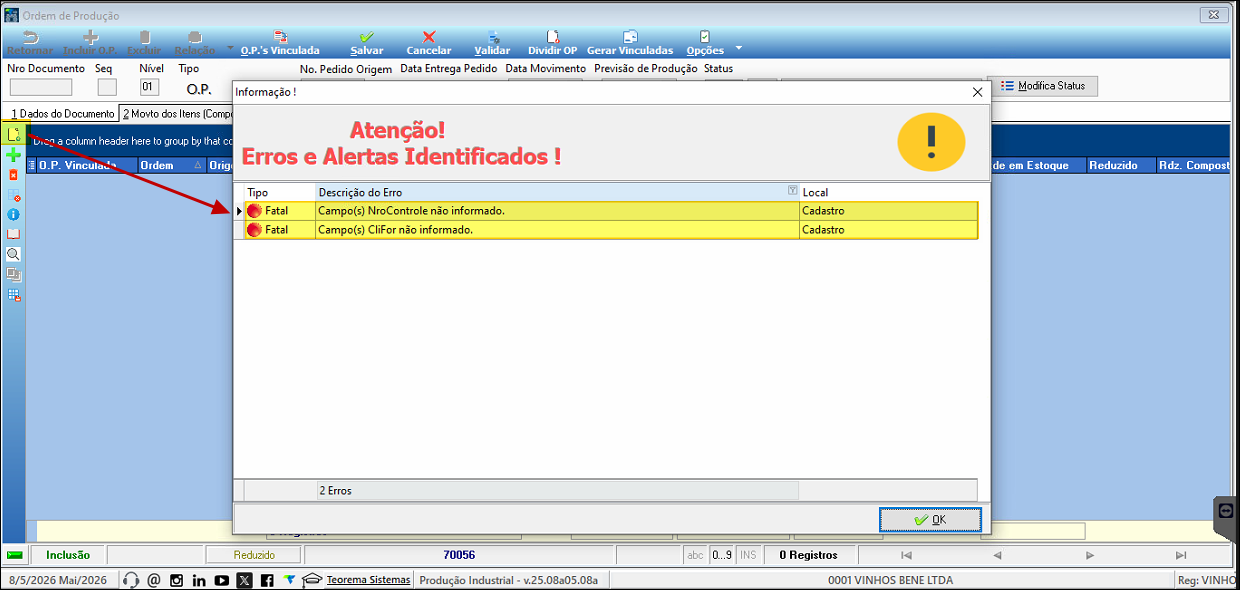Image resolution: width=1240 pixels, height=590 pixels.
Task: Click the Reduzido column header in grid
Action: 1120,165
